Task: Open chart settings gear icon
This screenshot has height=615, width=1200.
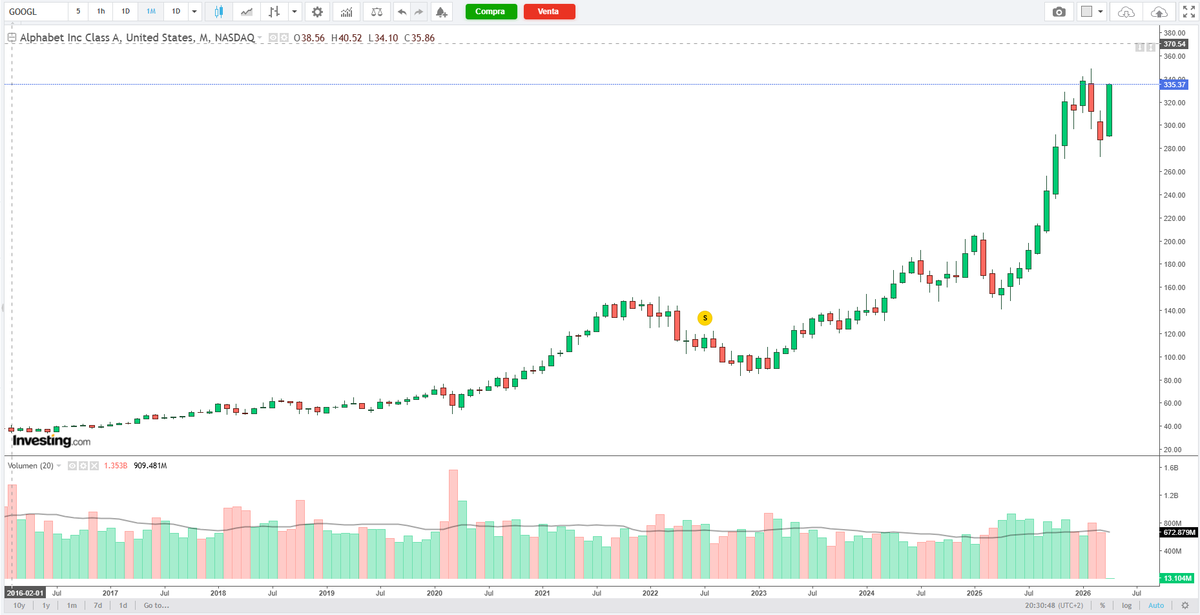Action: click(x=317, y=12)
